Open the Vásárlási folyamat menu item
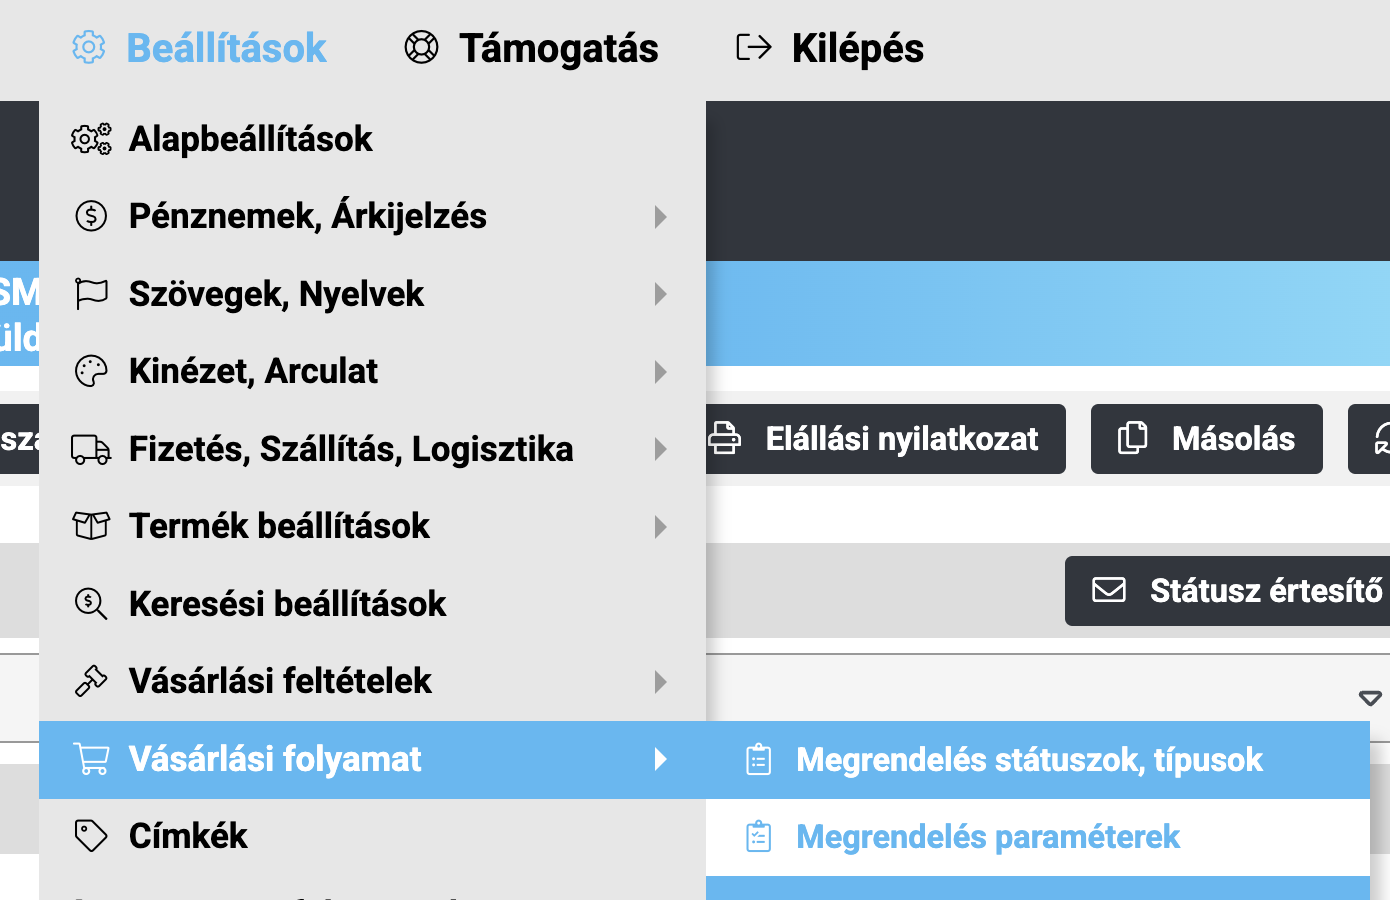This screenshot has width=1390, height=900. point(275,759)
